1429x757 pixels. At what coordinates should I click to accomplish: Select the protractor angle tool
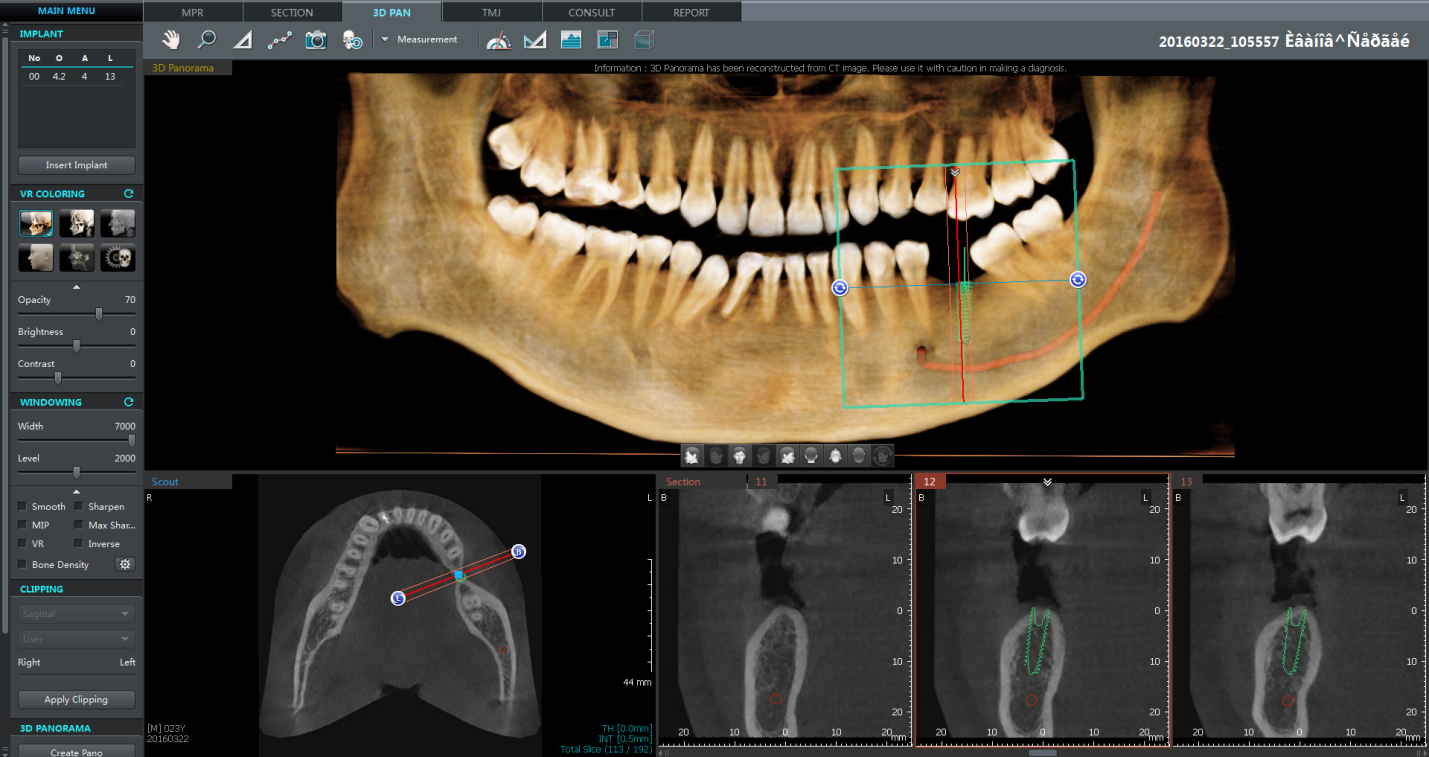point(498,40)
